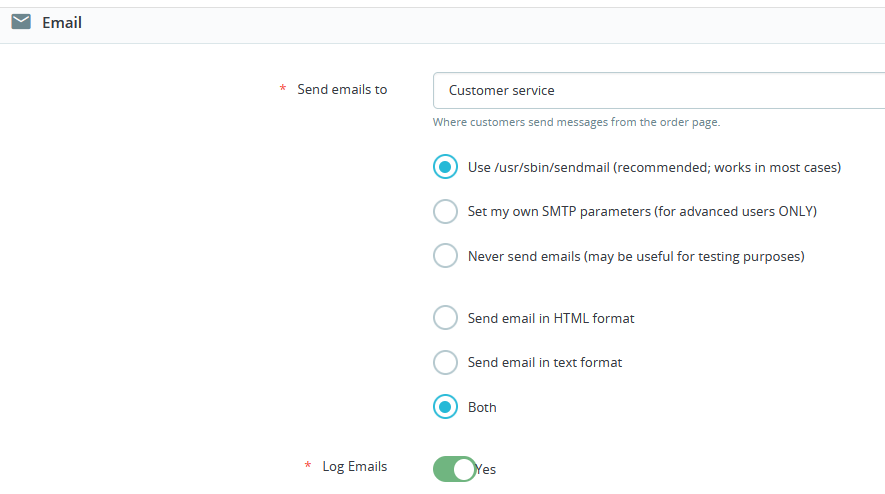The image size is (885, 494).
Task: Choose 'Set my own SMTP parameters' radio button
Action: pos(445,212)
